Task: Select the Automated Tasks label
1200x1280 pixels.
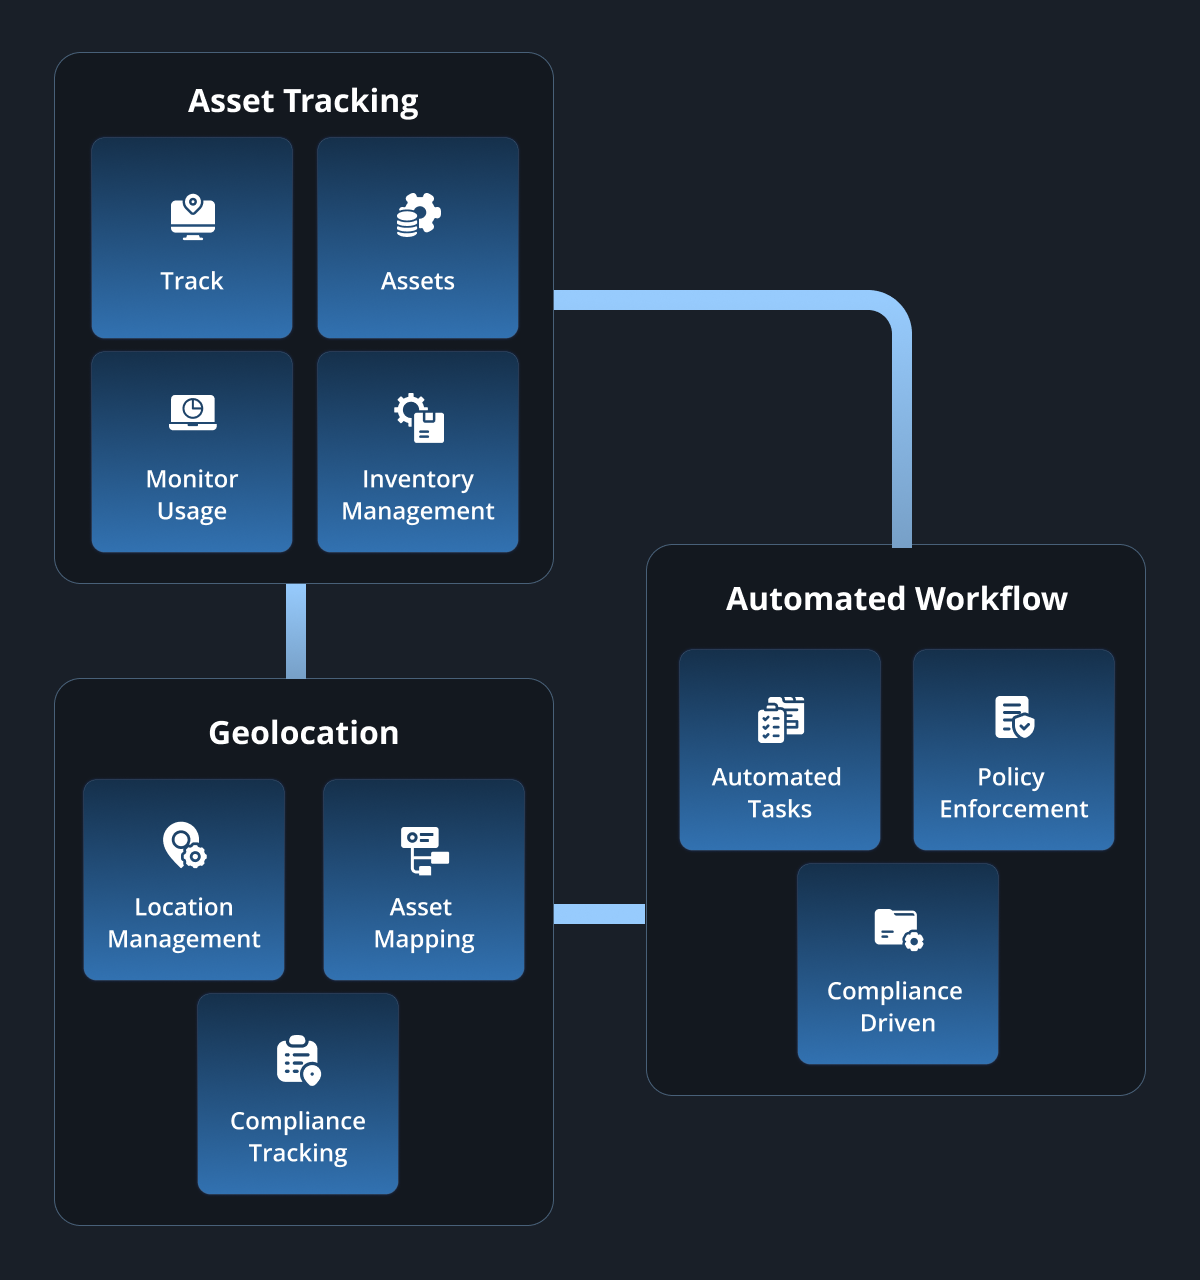Action: coord(778,793)
